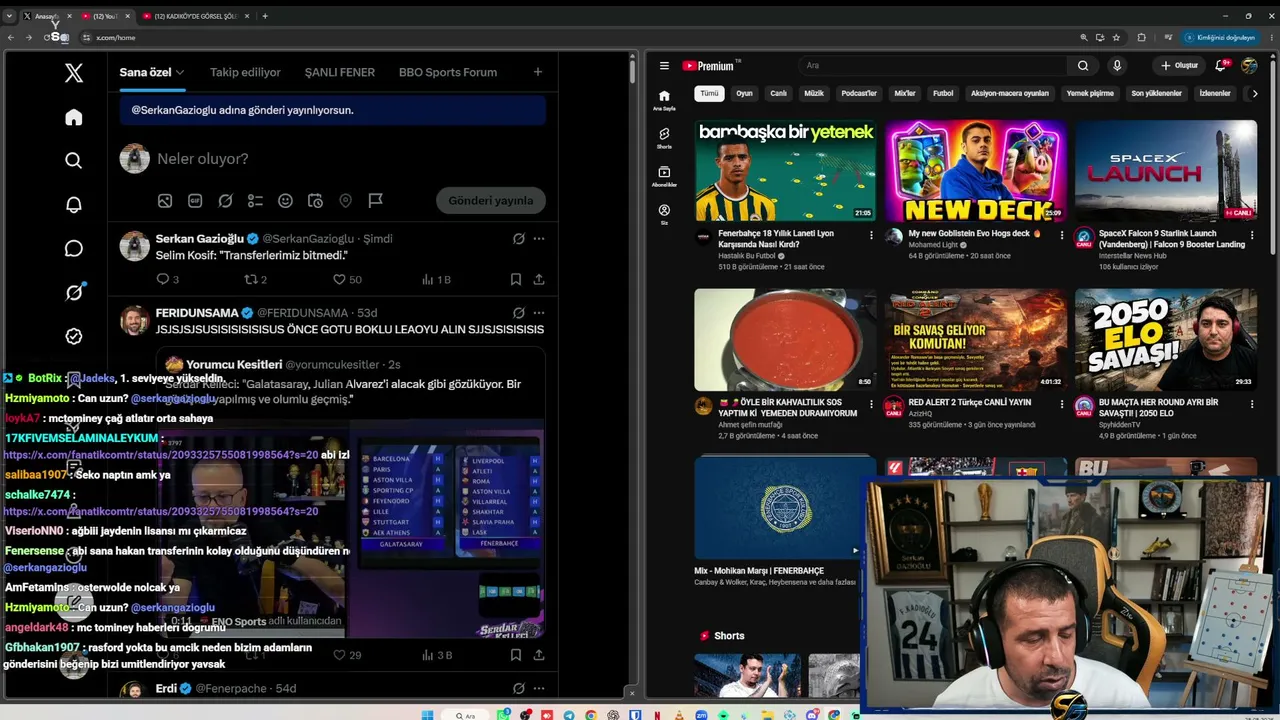Click the YouTube Ara search box
This screenshot has height=720, width=1280.
click(x=932, y=66)
